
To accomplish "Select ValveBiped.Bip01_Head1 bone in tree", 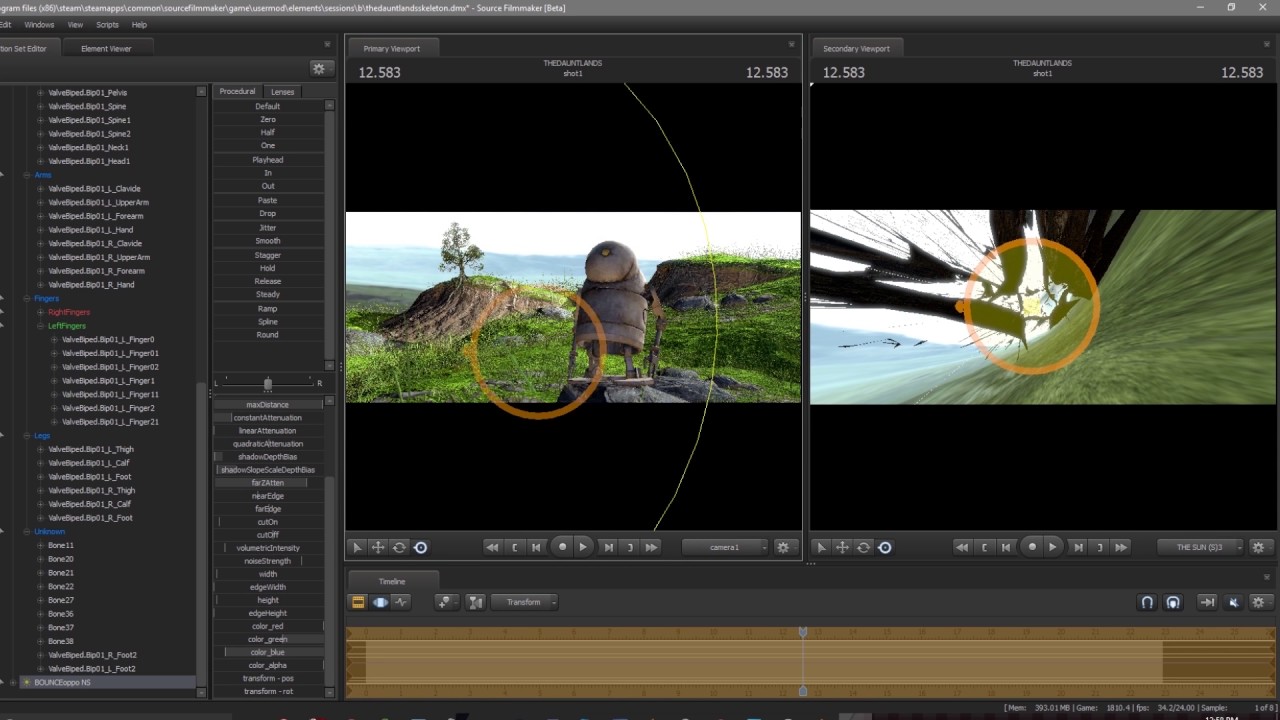I will [89, 161].
